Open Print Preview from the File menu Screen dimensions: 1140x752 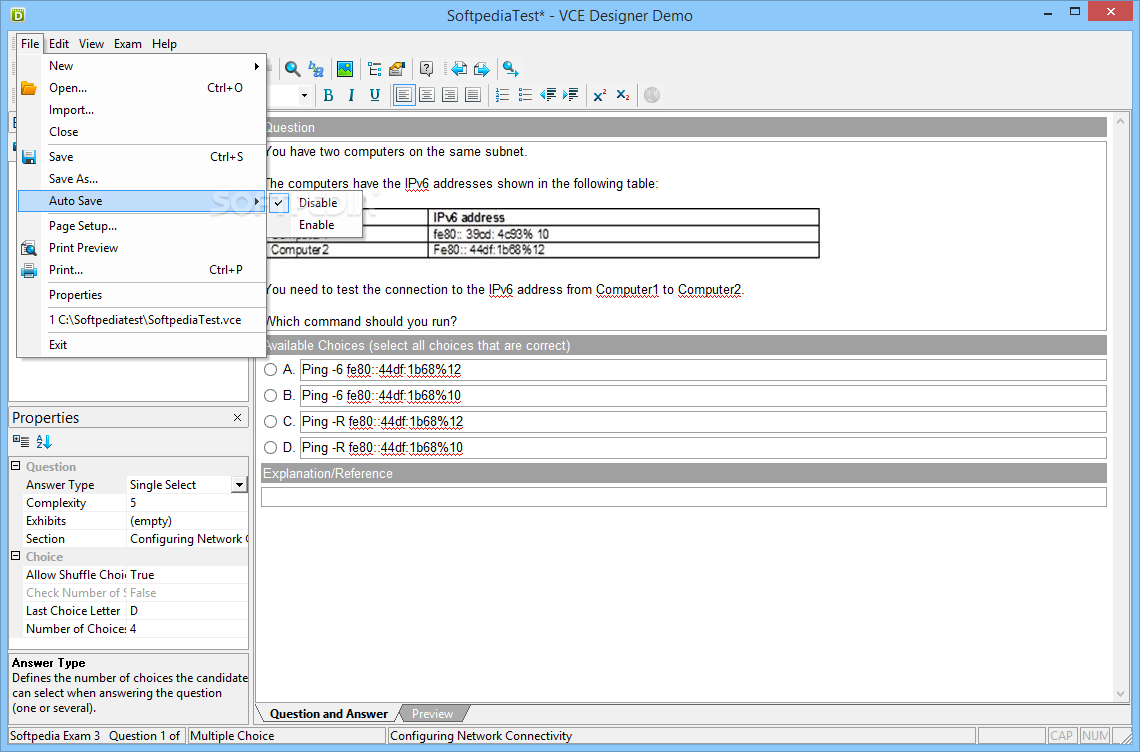click(x=142, y=248)
